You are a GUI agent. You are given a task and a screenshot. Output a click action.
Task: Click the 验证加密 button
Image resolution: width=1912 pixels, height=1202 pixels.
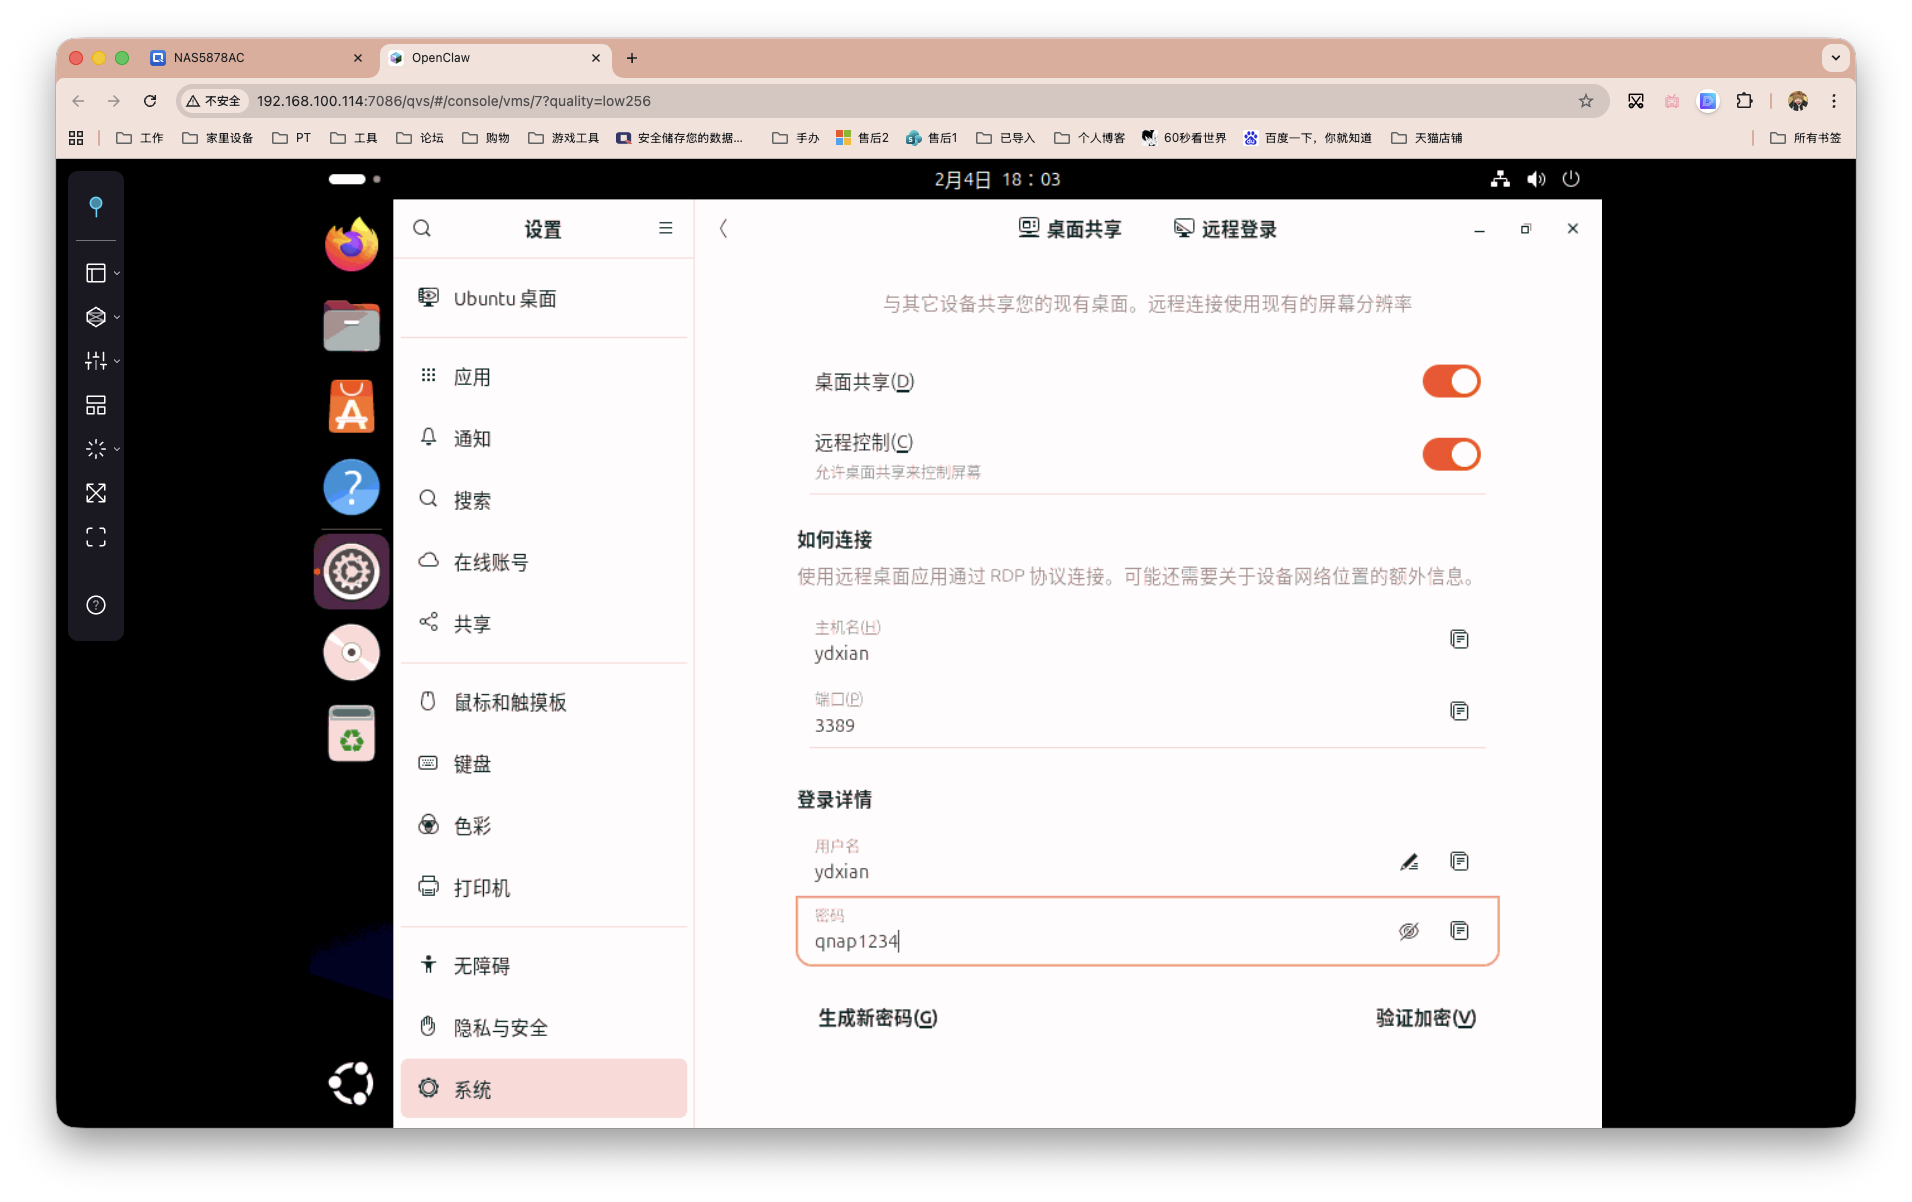(1424, 1018)
